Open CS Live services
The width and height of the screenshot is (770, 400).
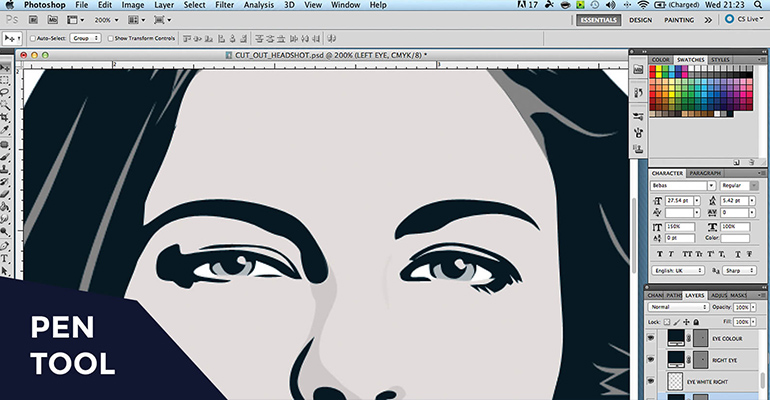[744, 19]
